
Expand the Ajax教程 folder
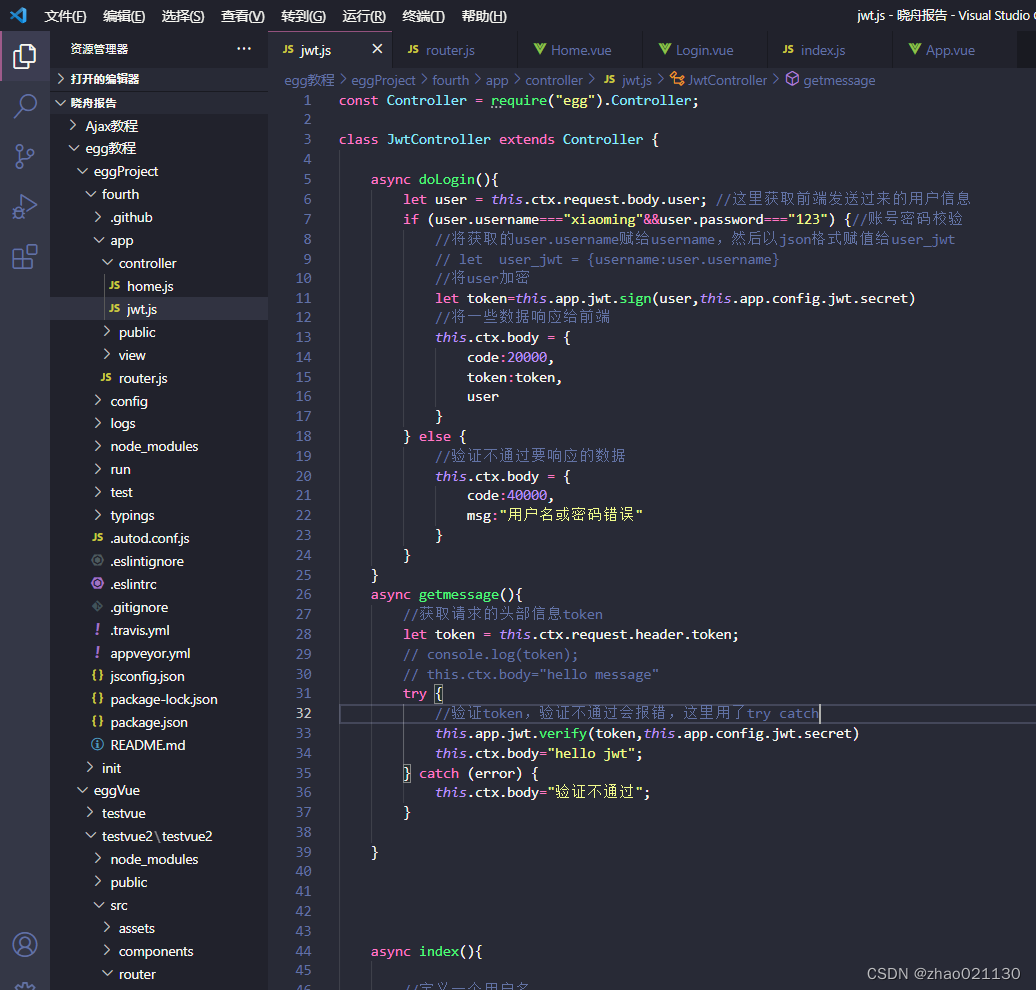click(x=111, y=126)
